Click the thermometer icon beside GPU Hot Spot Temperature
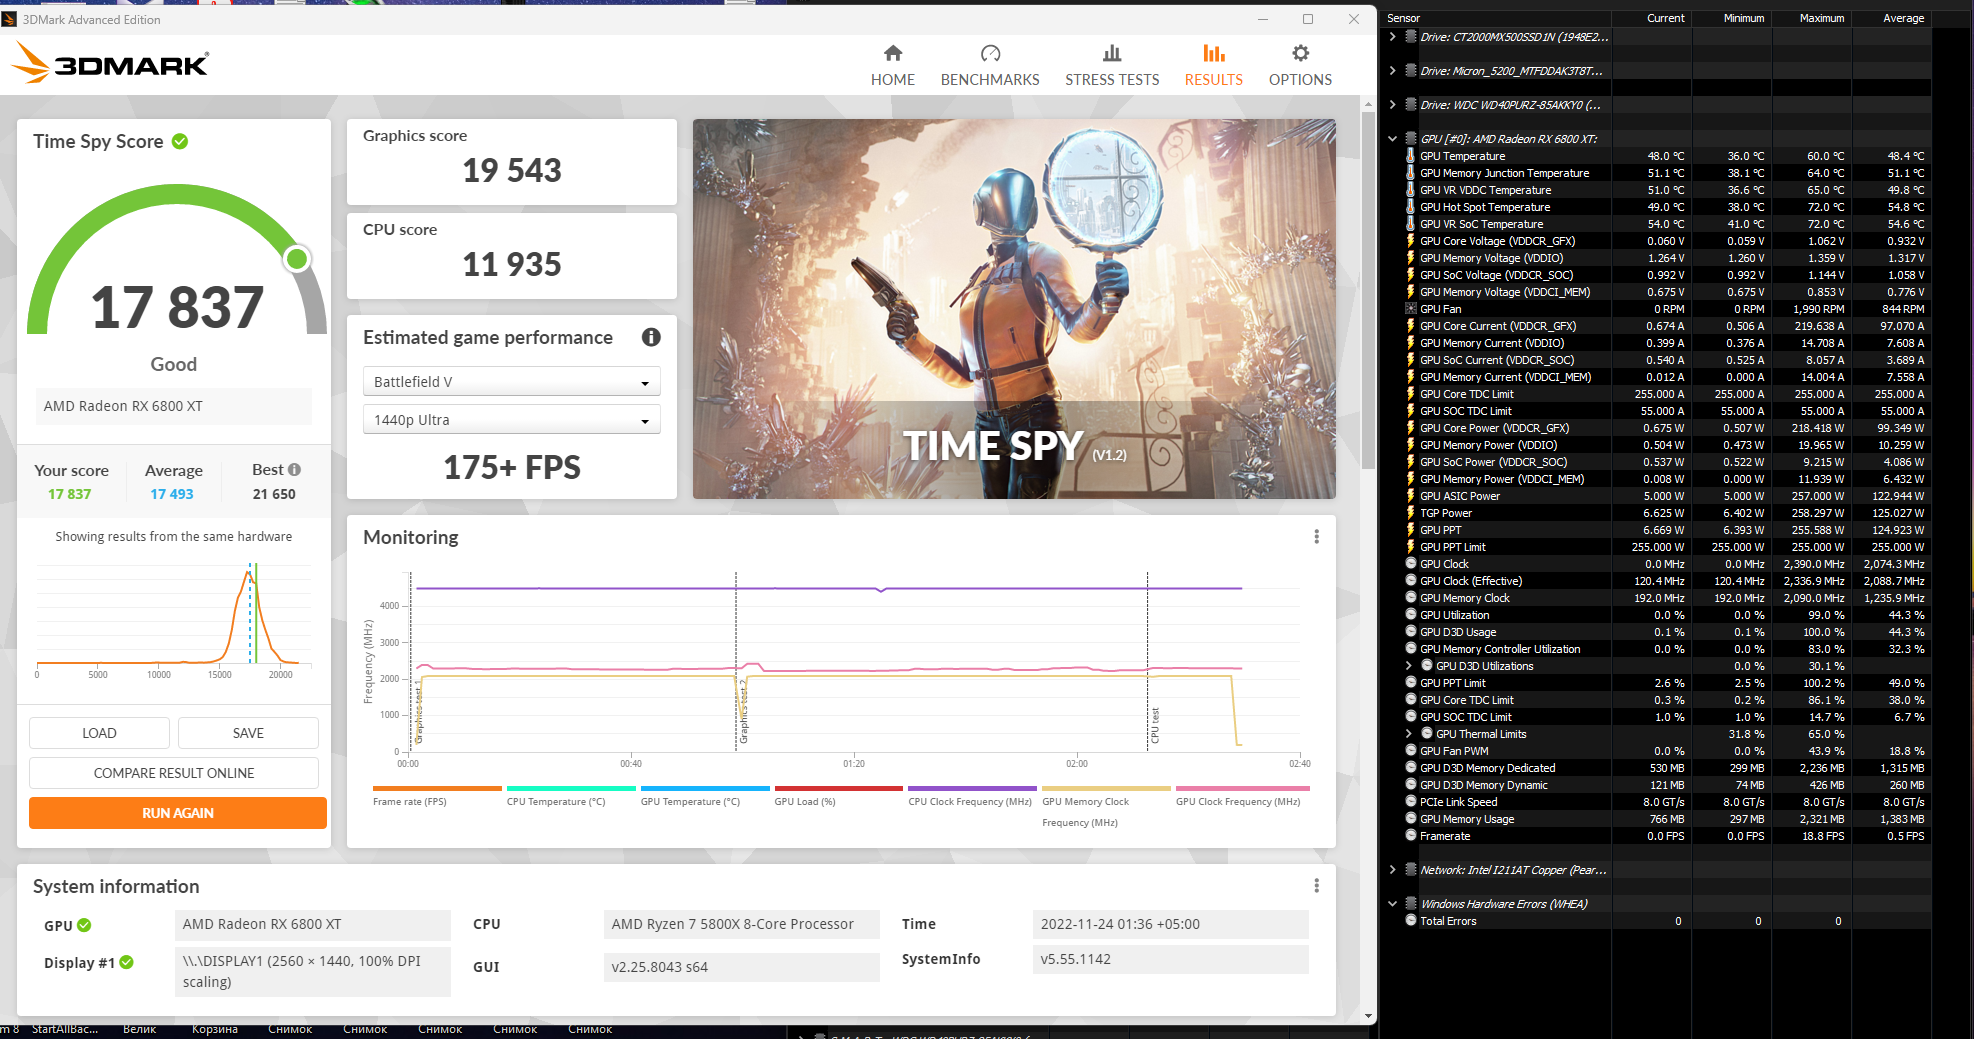Screen dimensions: 1974x1039 pyautogui.click(x=1411, y=207)
